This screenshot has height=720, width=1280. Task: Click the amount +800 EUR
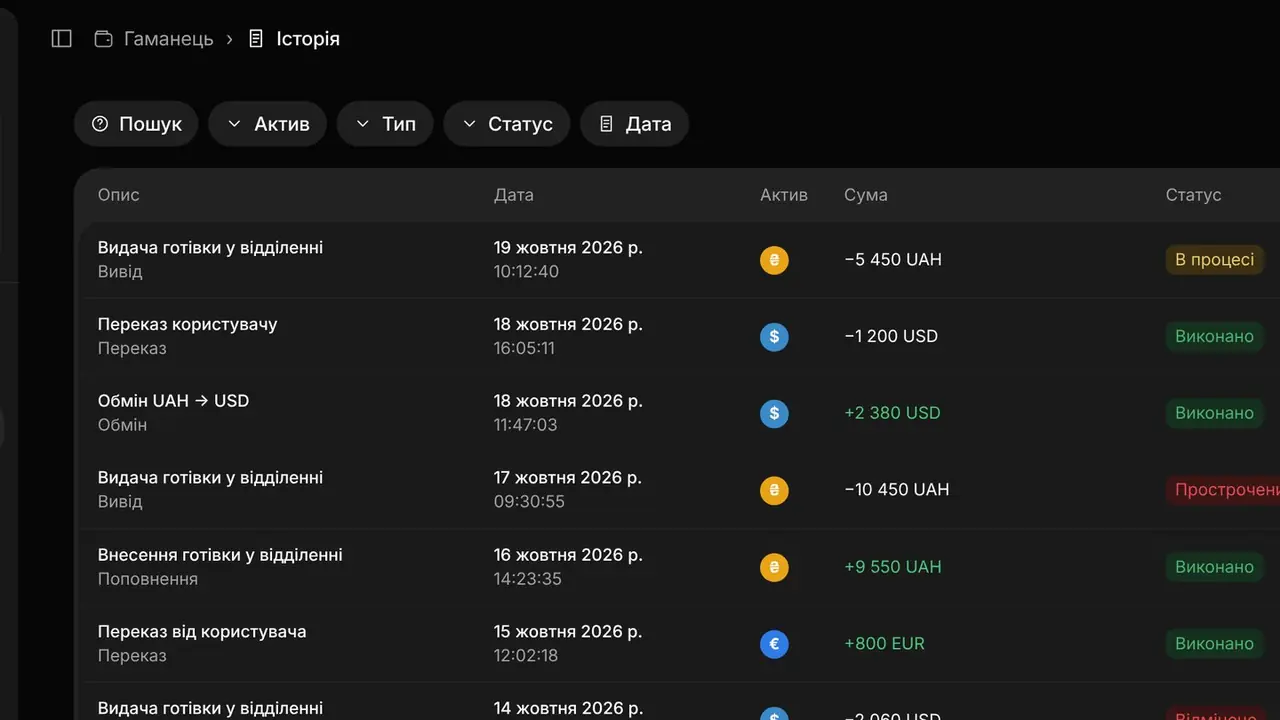[884, 644]
